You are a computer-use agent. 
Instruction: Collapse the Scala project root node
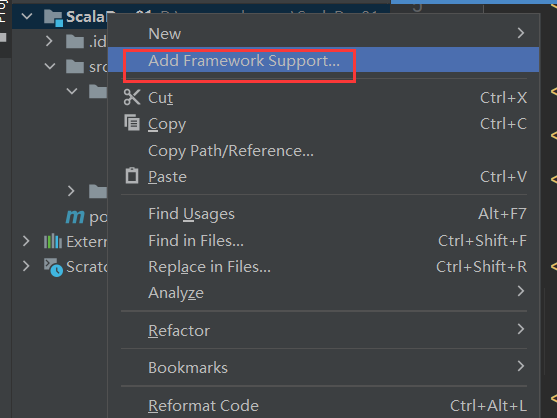[x=27, y=16]
